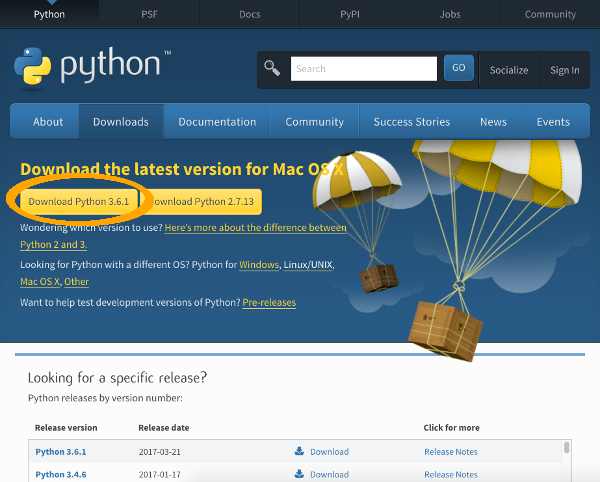600x482 pixels.
Task: Follow the Mac OS X link
Action: (40, 282)
